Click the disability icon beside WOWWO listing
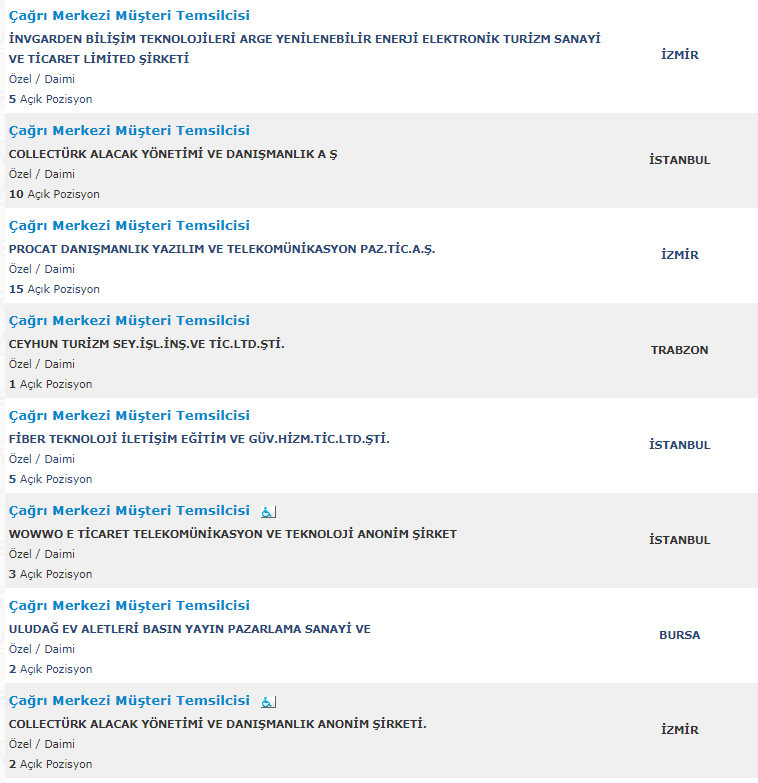 pyautogui.click(x=269, y=511)
